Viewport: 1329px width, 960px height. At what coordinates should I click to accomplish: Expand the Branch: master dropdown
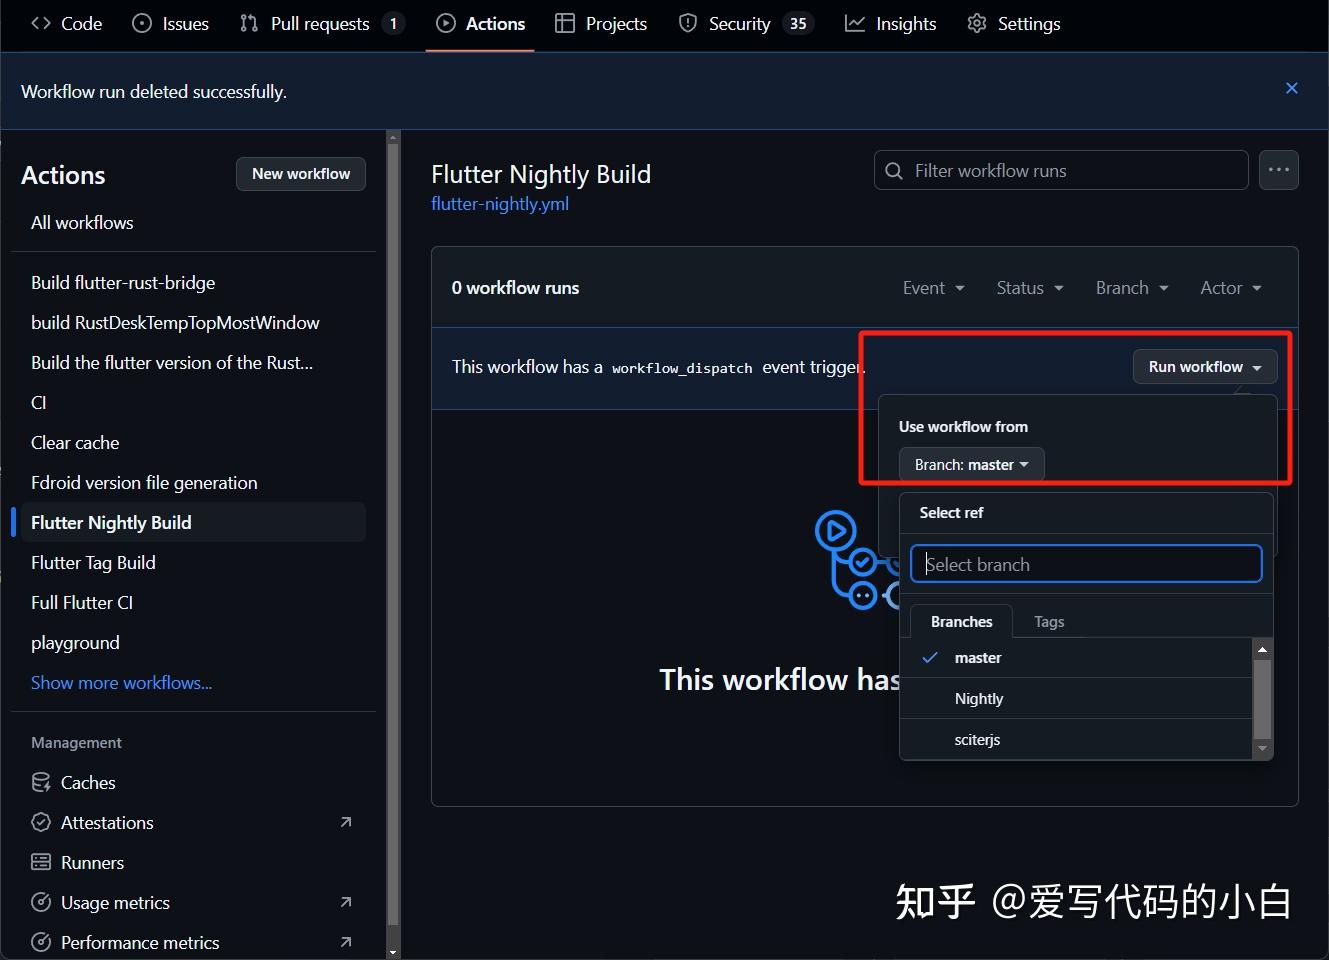pyautogui.click(x=969, y=464)
